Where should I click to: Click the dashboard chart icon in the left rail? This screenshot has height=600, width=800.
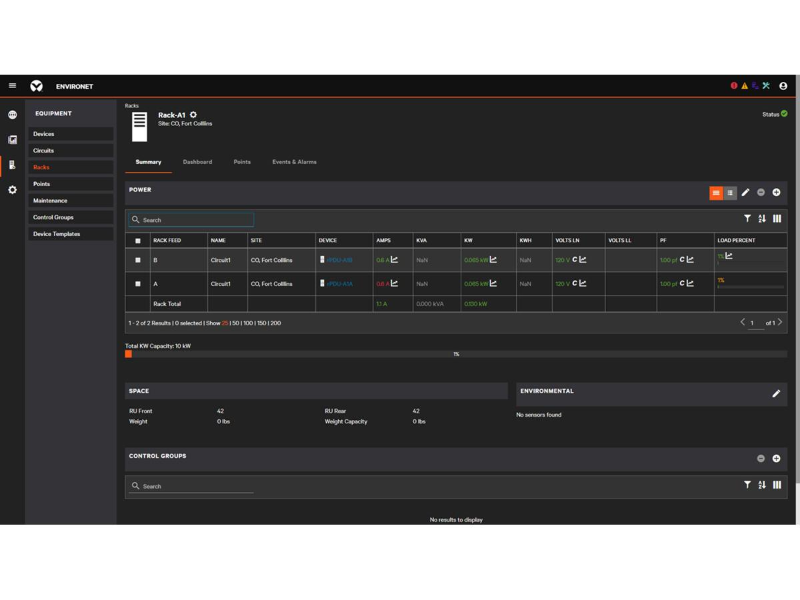coord(12,140)
